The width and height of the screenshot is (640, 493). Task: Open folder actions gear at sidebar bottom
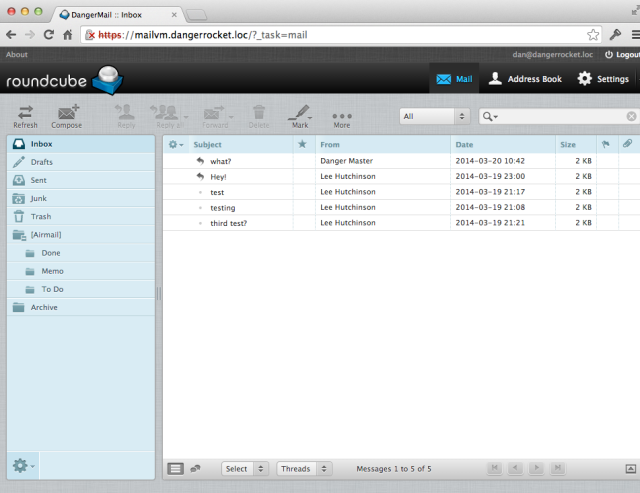pos(23,465)
